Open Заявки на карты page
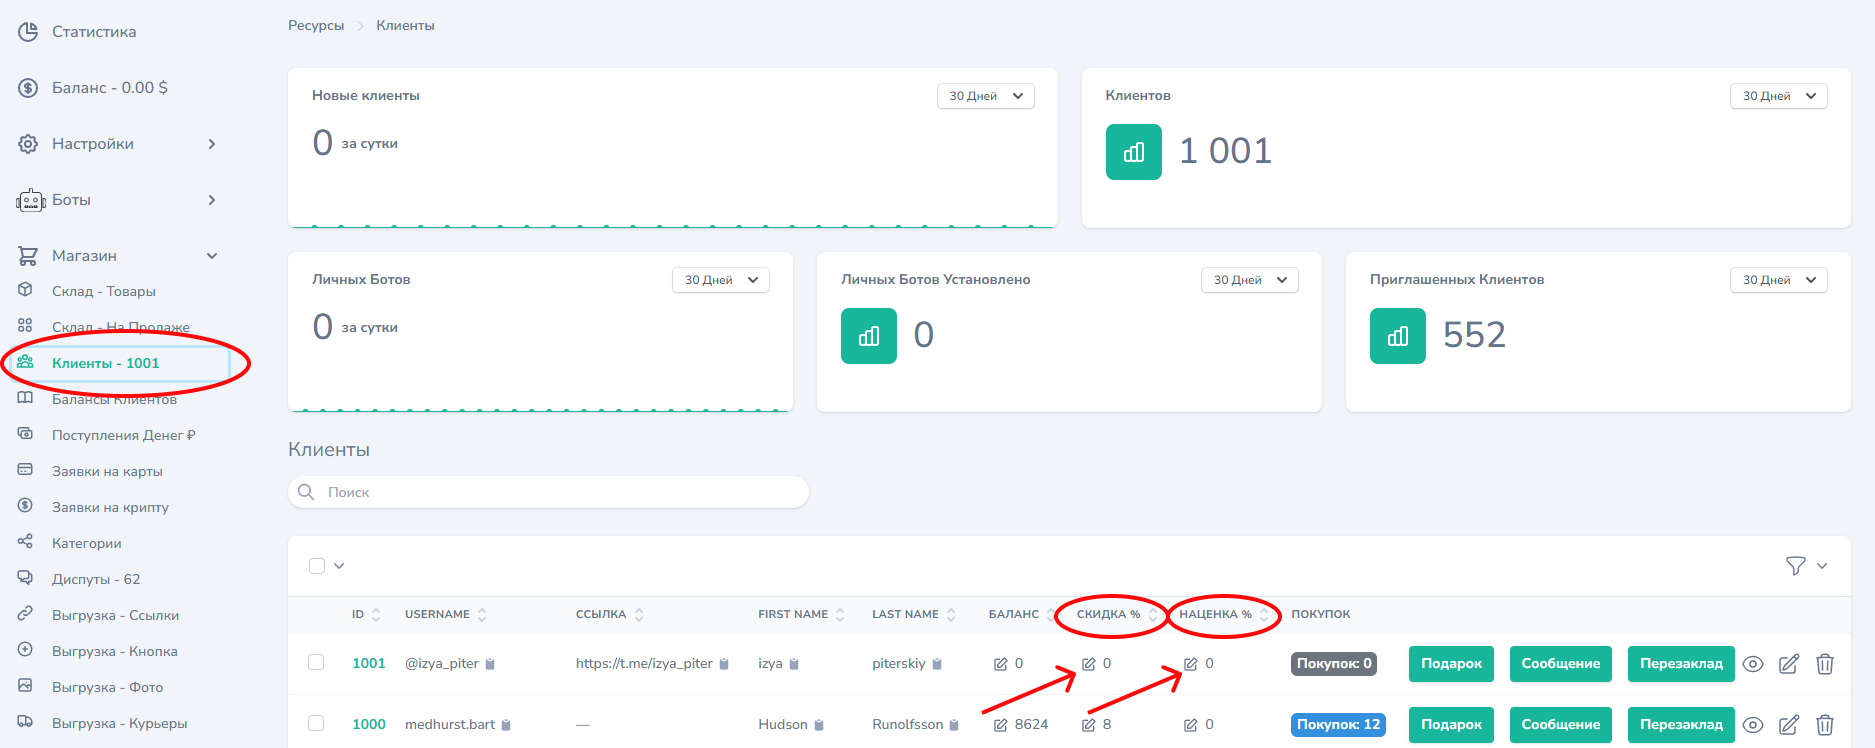 click(x=107, y=471)
